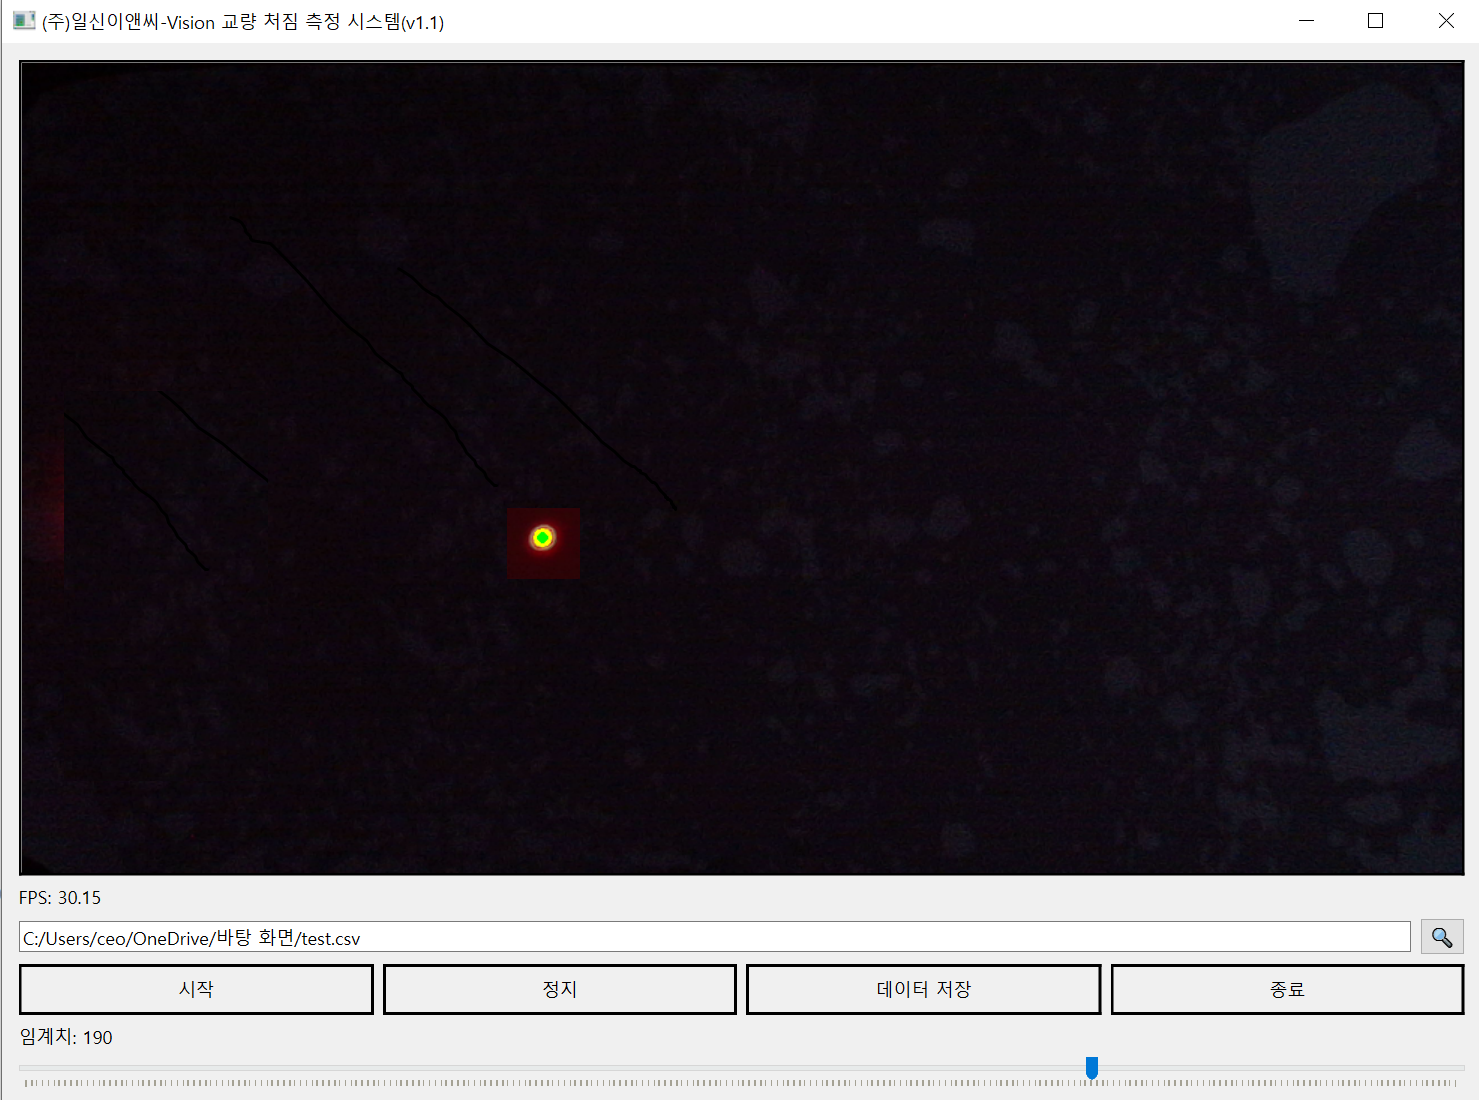Click the threshold slider handle

(x=1092, y=1068)
